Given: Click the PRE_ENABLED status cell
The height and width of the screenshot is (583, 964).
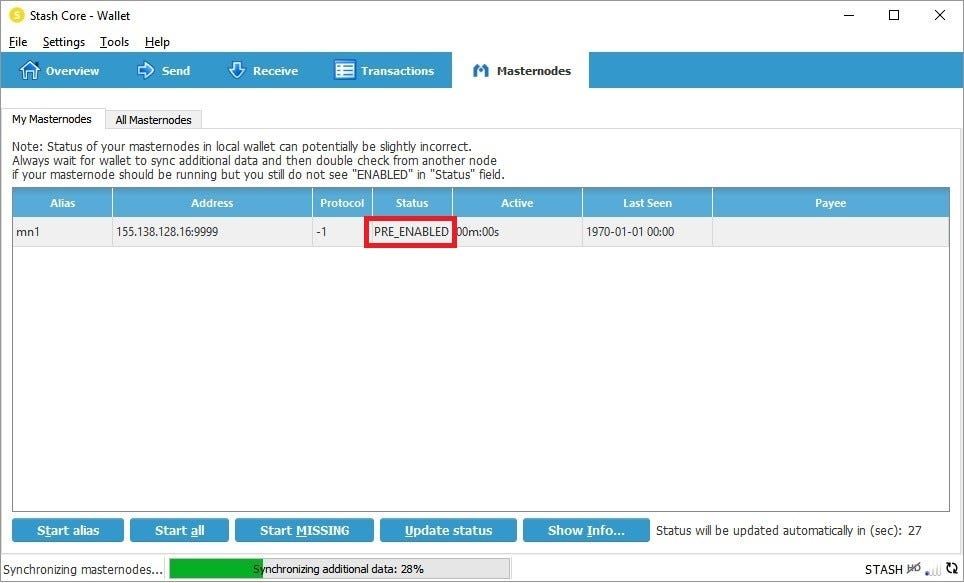Looking at the screenshot, I should (411, 232).
